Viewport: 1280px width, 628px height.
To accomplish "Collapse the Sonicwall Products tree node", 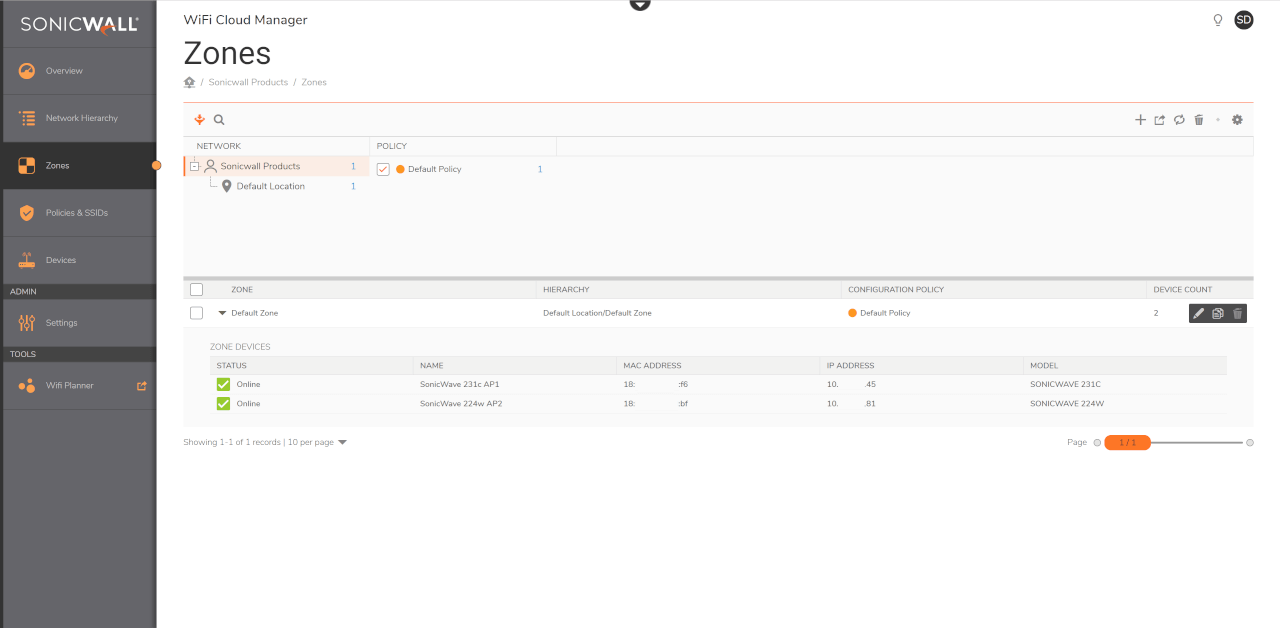I will pyautogui.click(x=195, y=166).
